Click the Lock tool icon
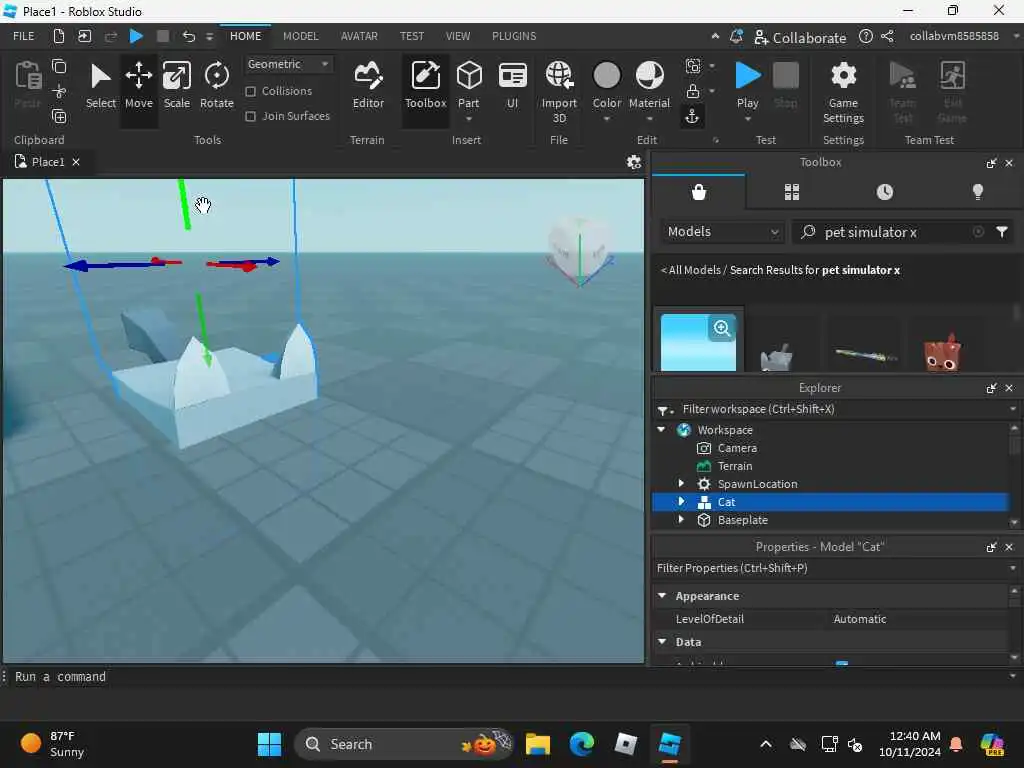Screen dimensions: 1024x768 point(693,91)
